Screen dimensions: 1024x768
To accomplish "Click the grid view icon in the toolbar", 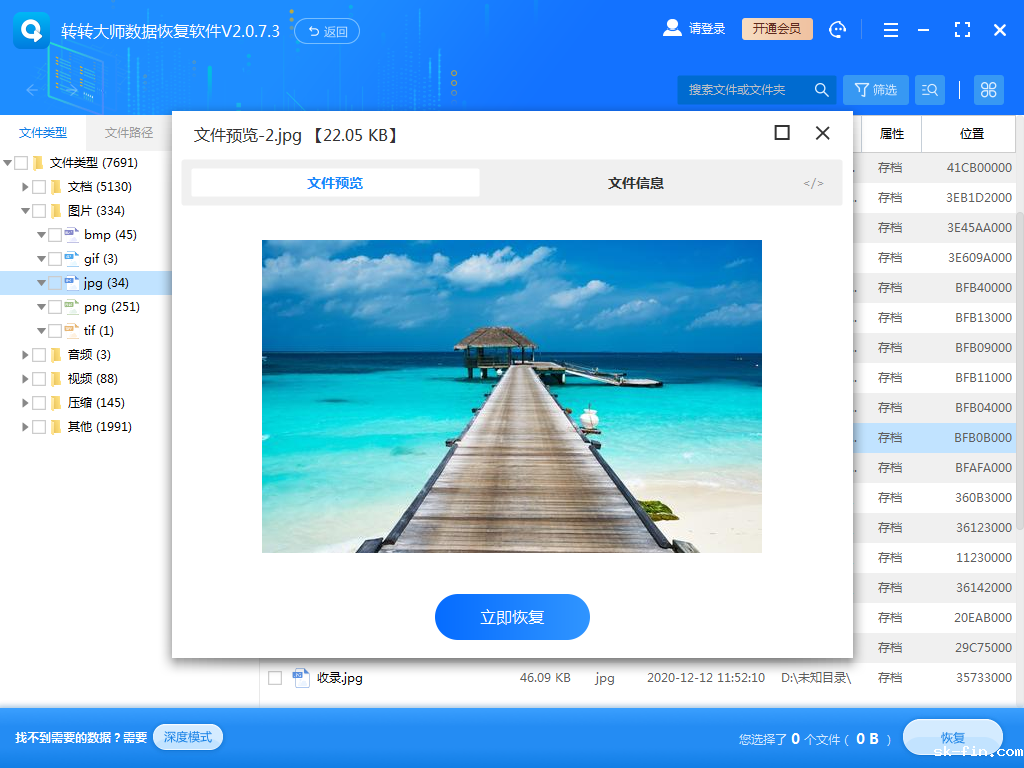I will click(988, 89).
